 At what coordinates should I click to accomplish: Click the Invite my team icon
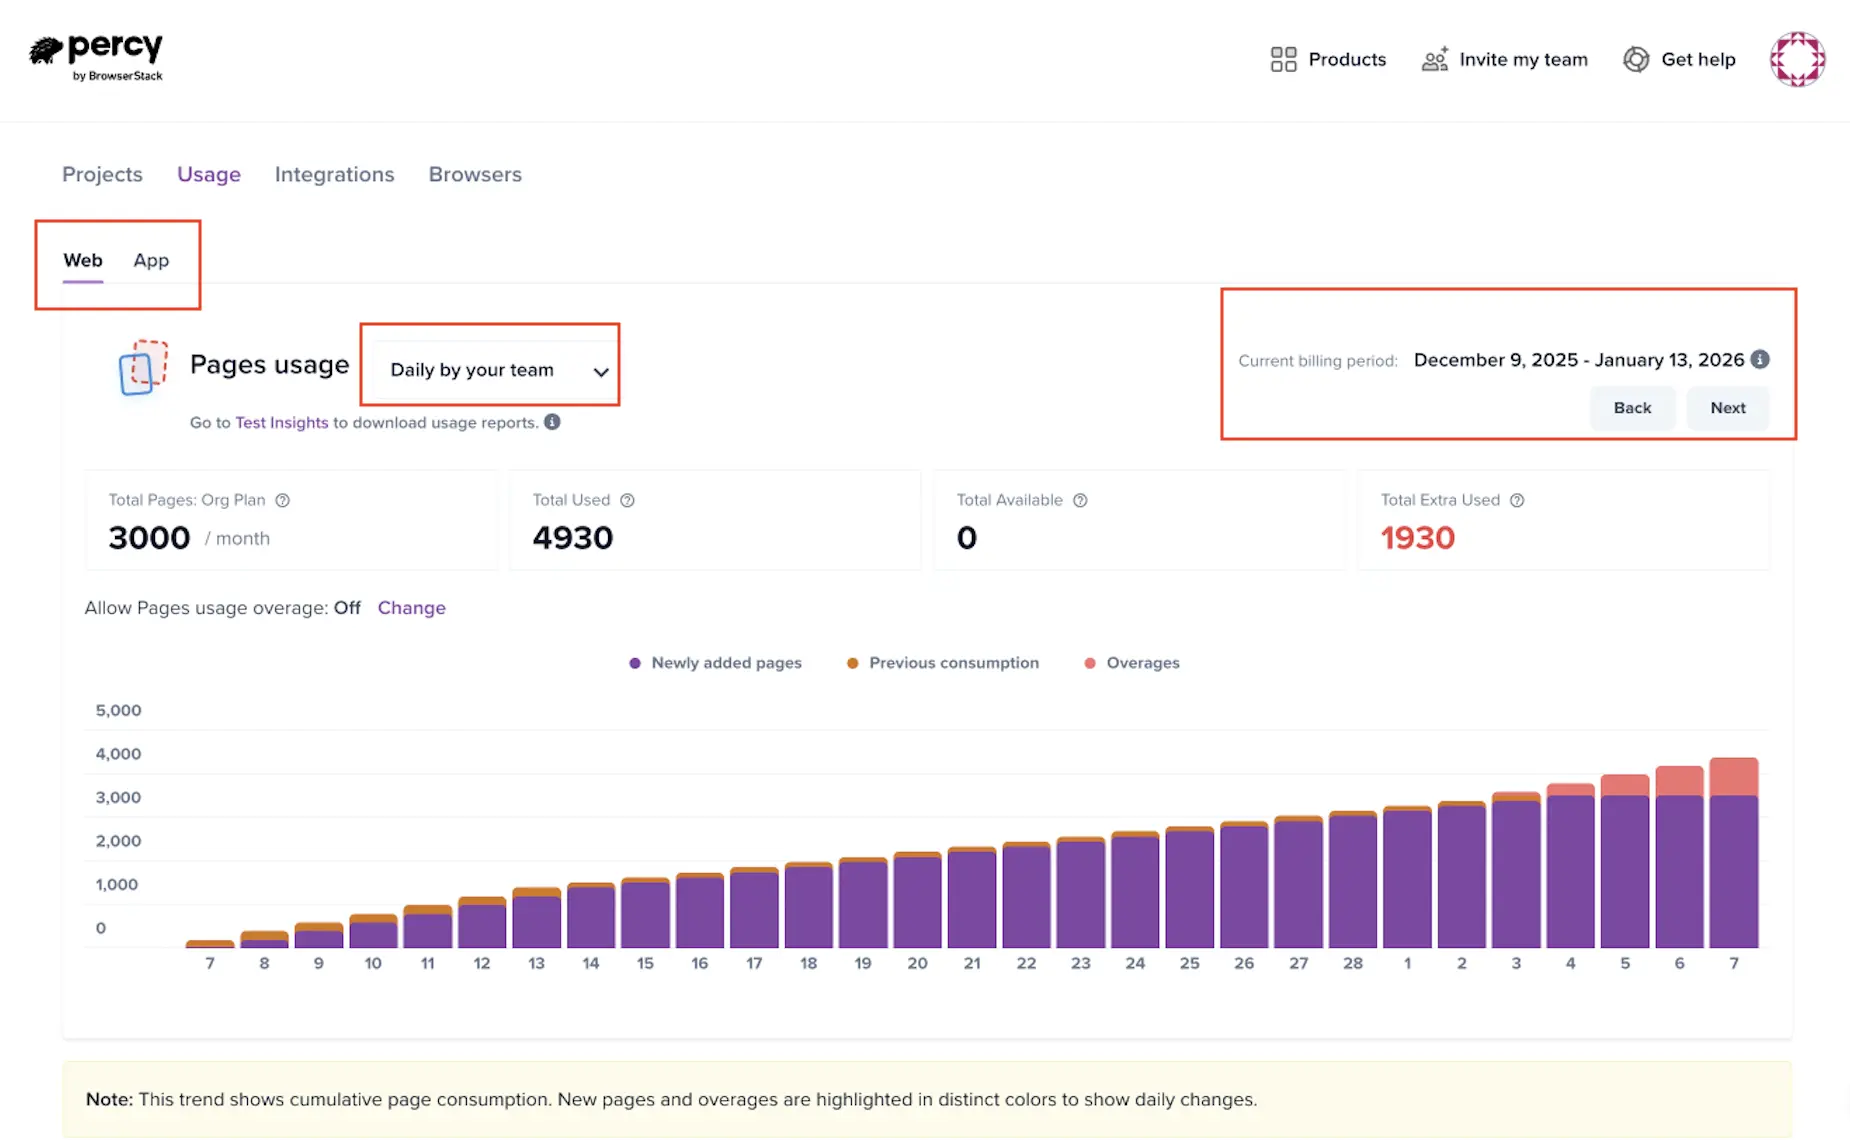(1435, 60)
